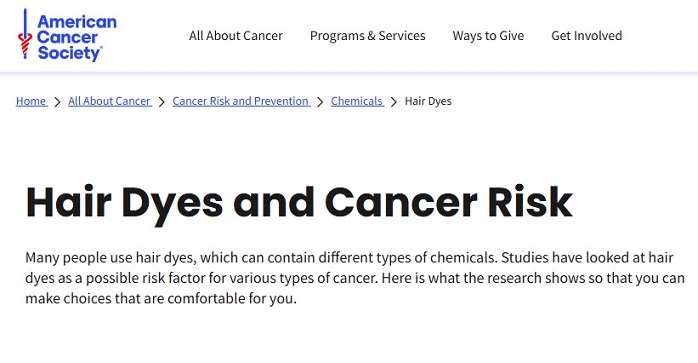This screenshot has height=363, width=698.
Task: Open the Get Involved menu
Action: click(x=587, y=36)
